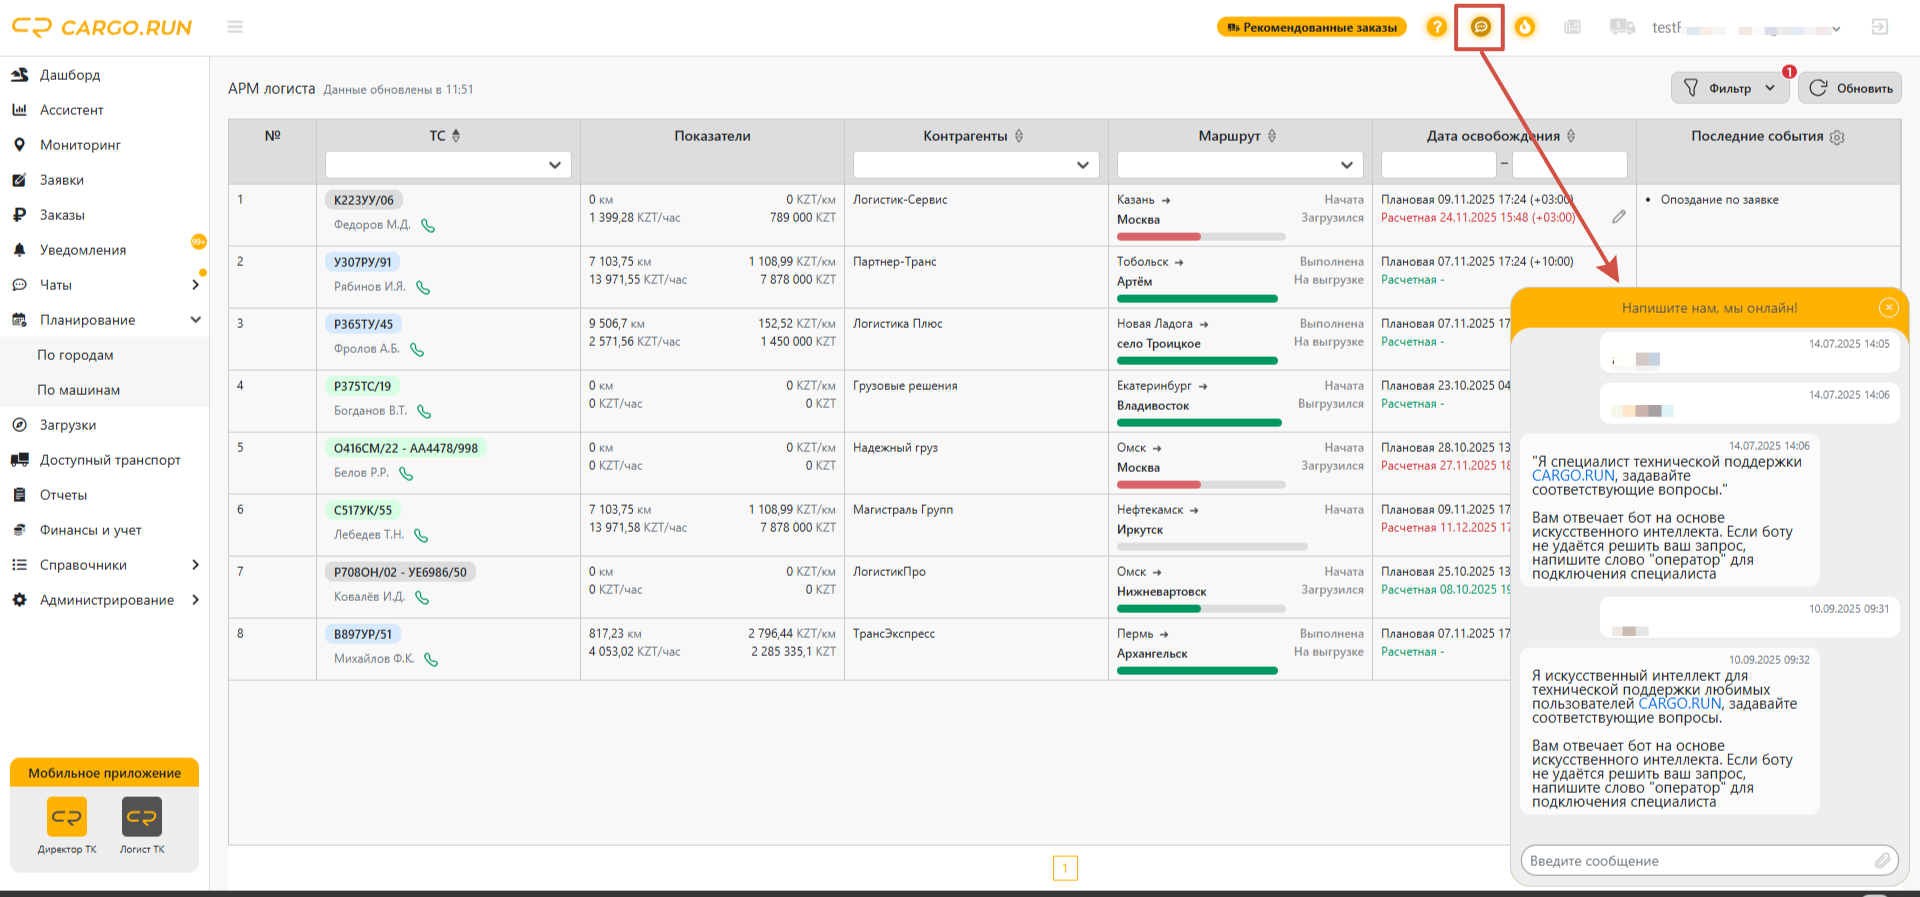
Task: Edit release date pencil icon in row 1
Action: tap(1619, 217)
